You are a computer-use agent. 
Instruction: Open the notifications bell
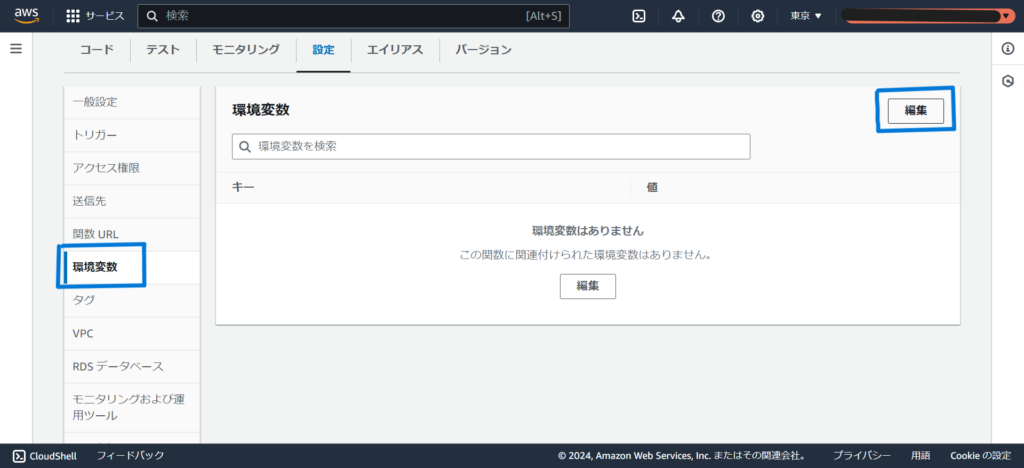(x=679, y=16)
